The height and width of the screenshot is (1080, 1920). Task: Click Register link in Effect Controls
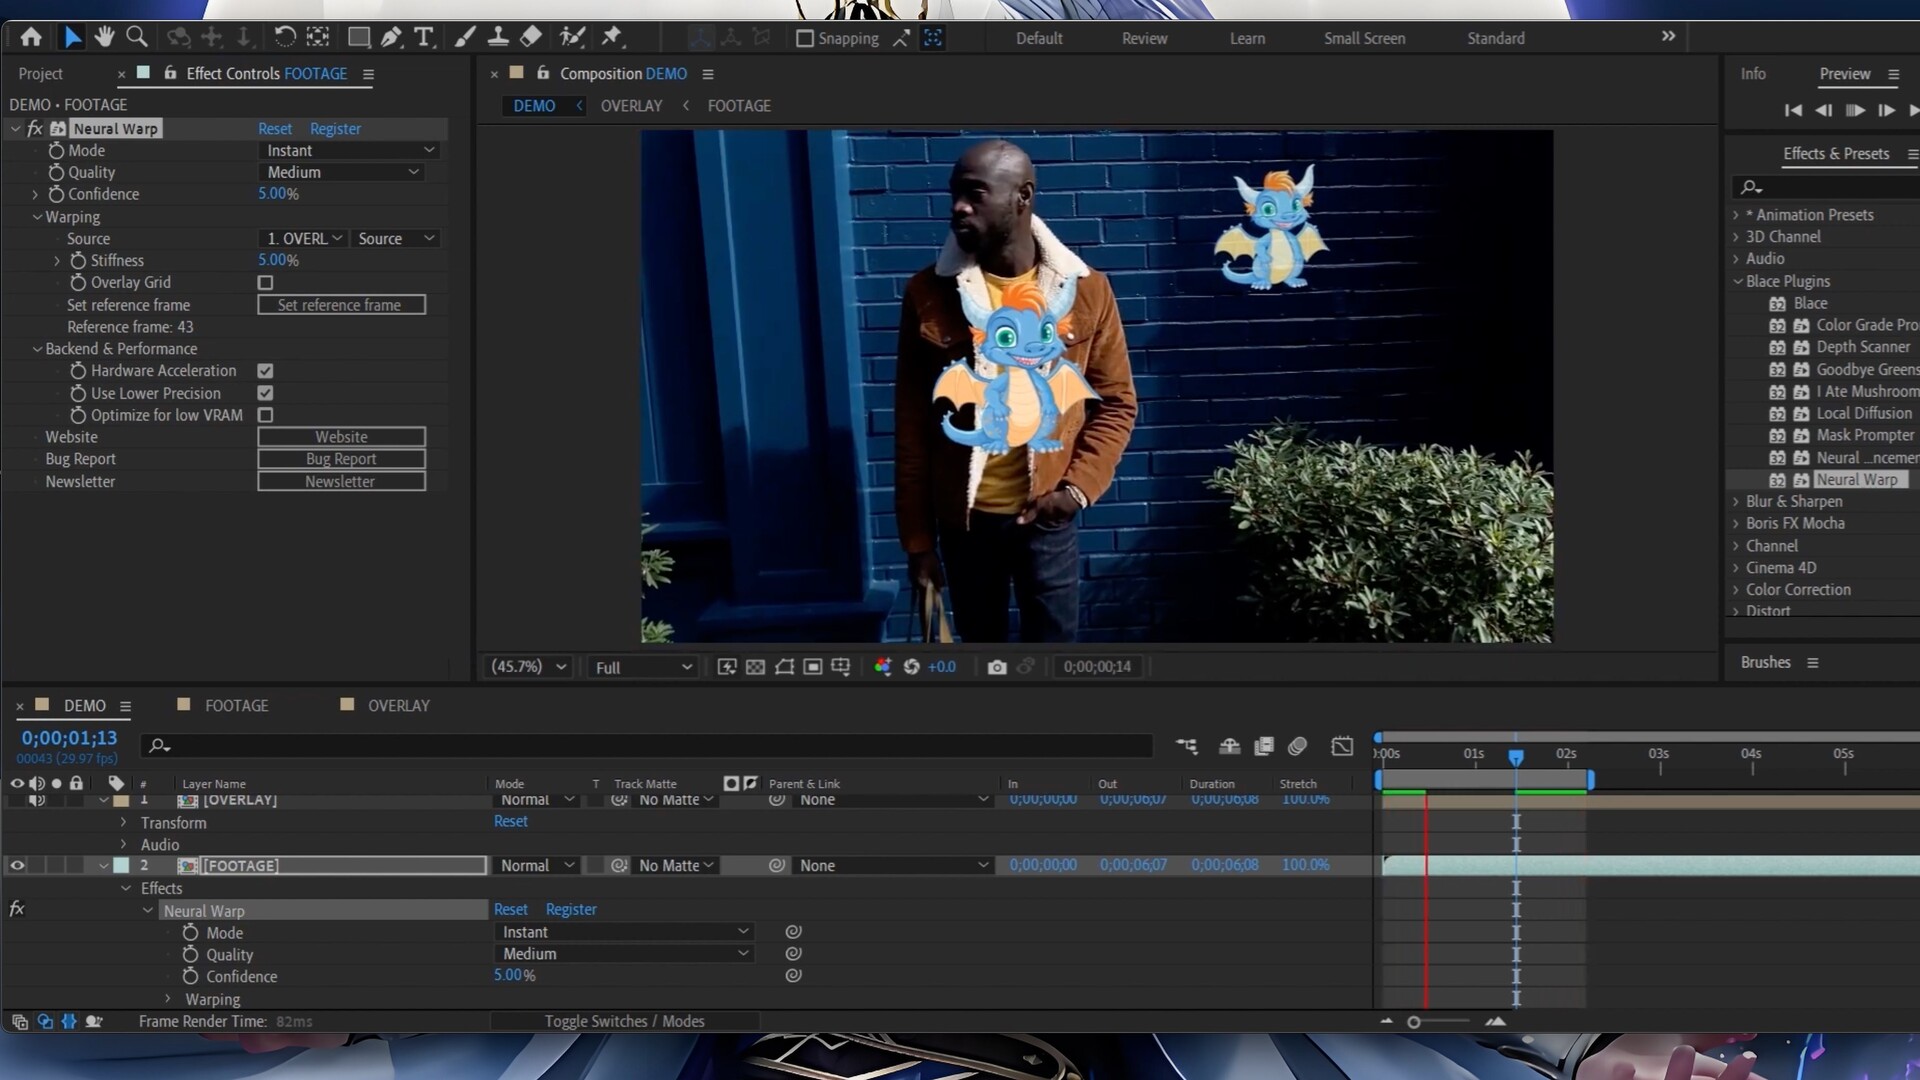[335, 129]
